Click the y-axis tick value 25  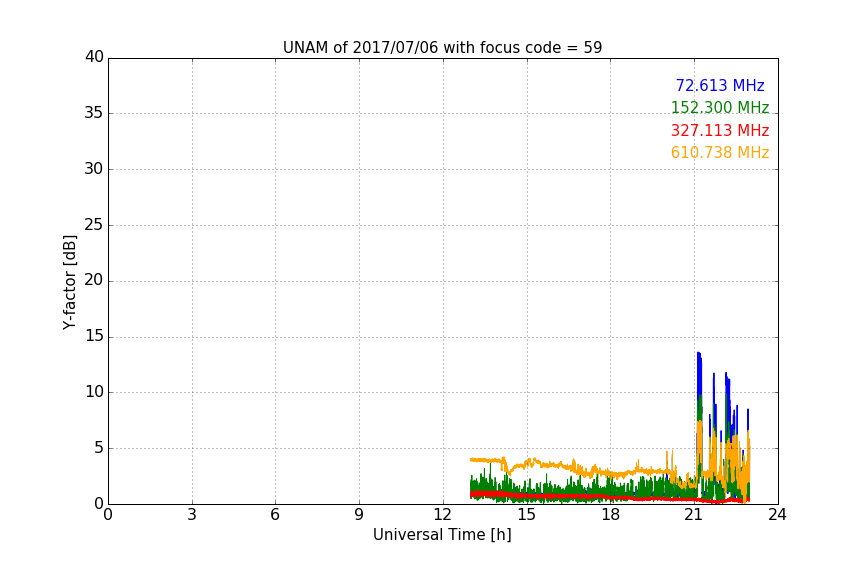pyautogui.click(x=94, y=225)
